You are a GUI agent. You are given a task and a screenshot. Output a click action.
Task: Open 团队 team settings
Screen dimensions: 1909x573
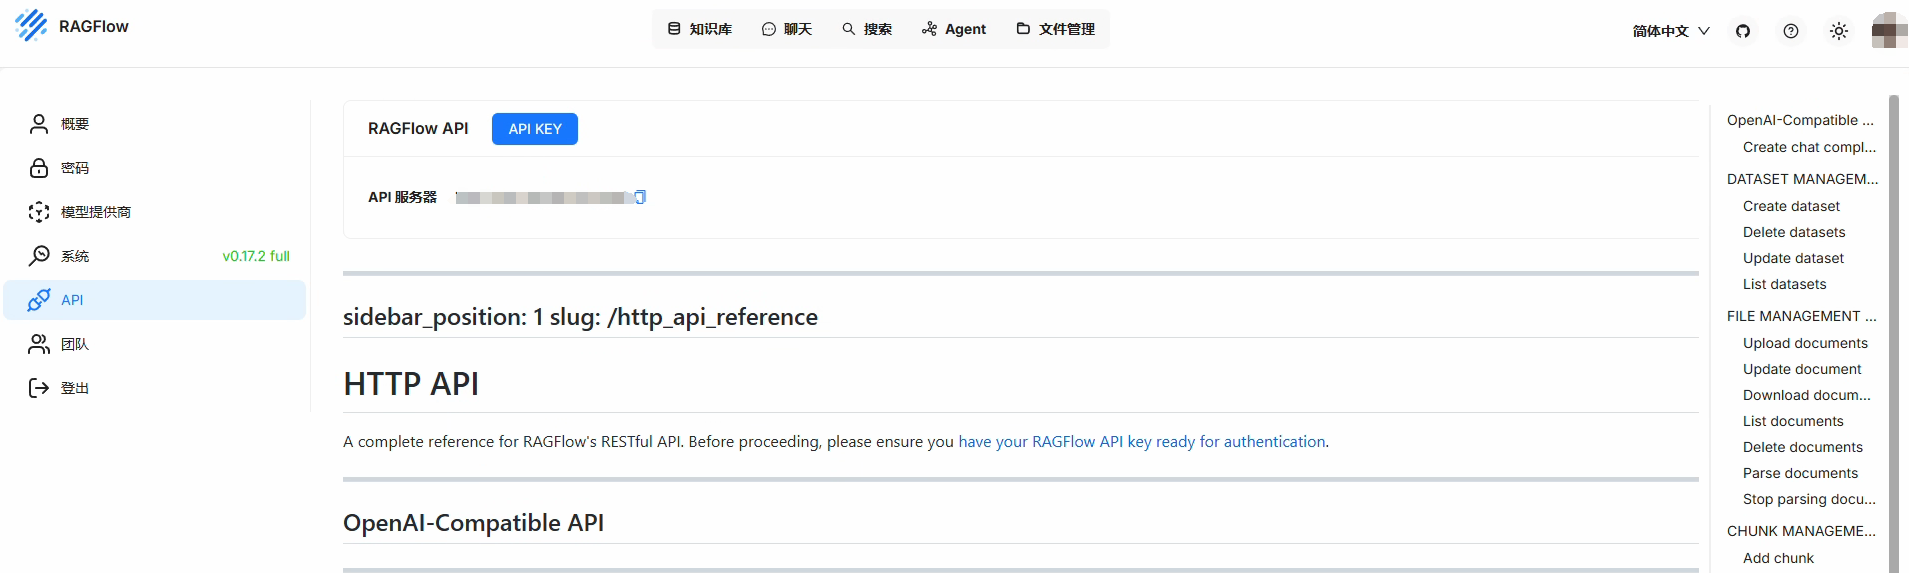[155, 344]
